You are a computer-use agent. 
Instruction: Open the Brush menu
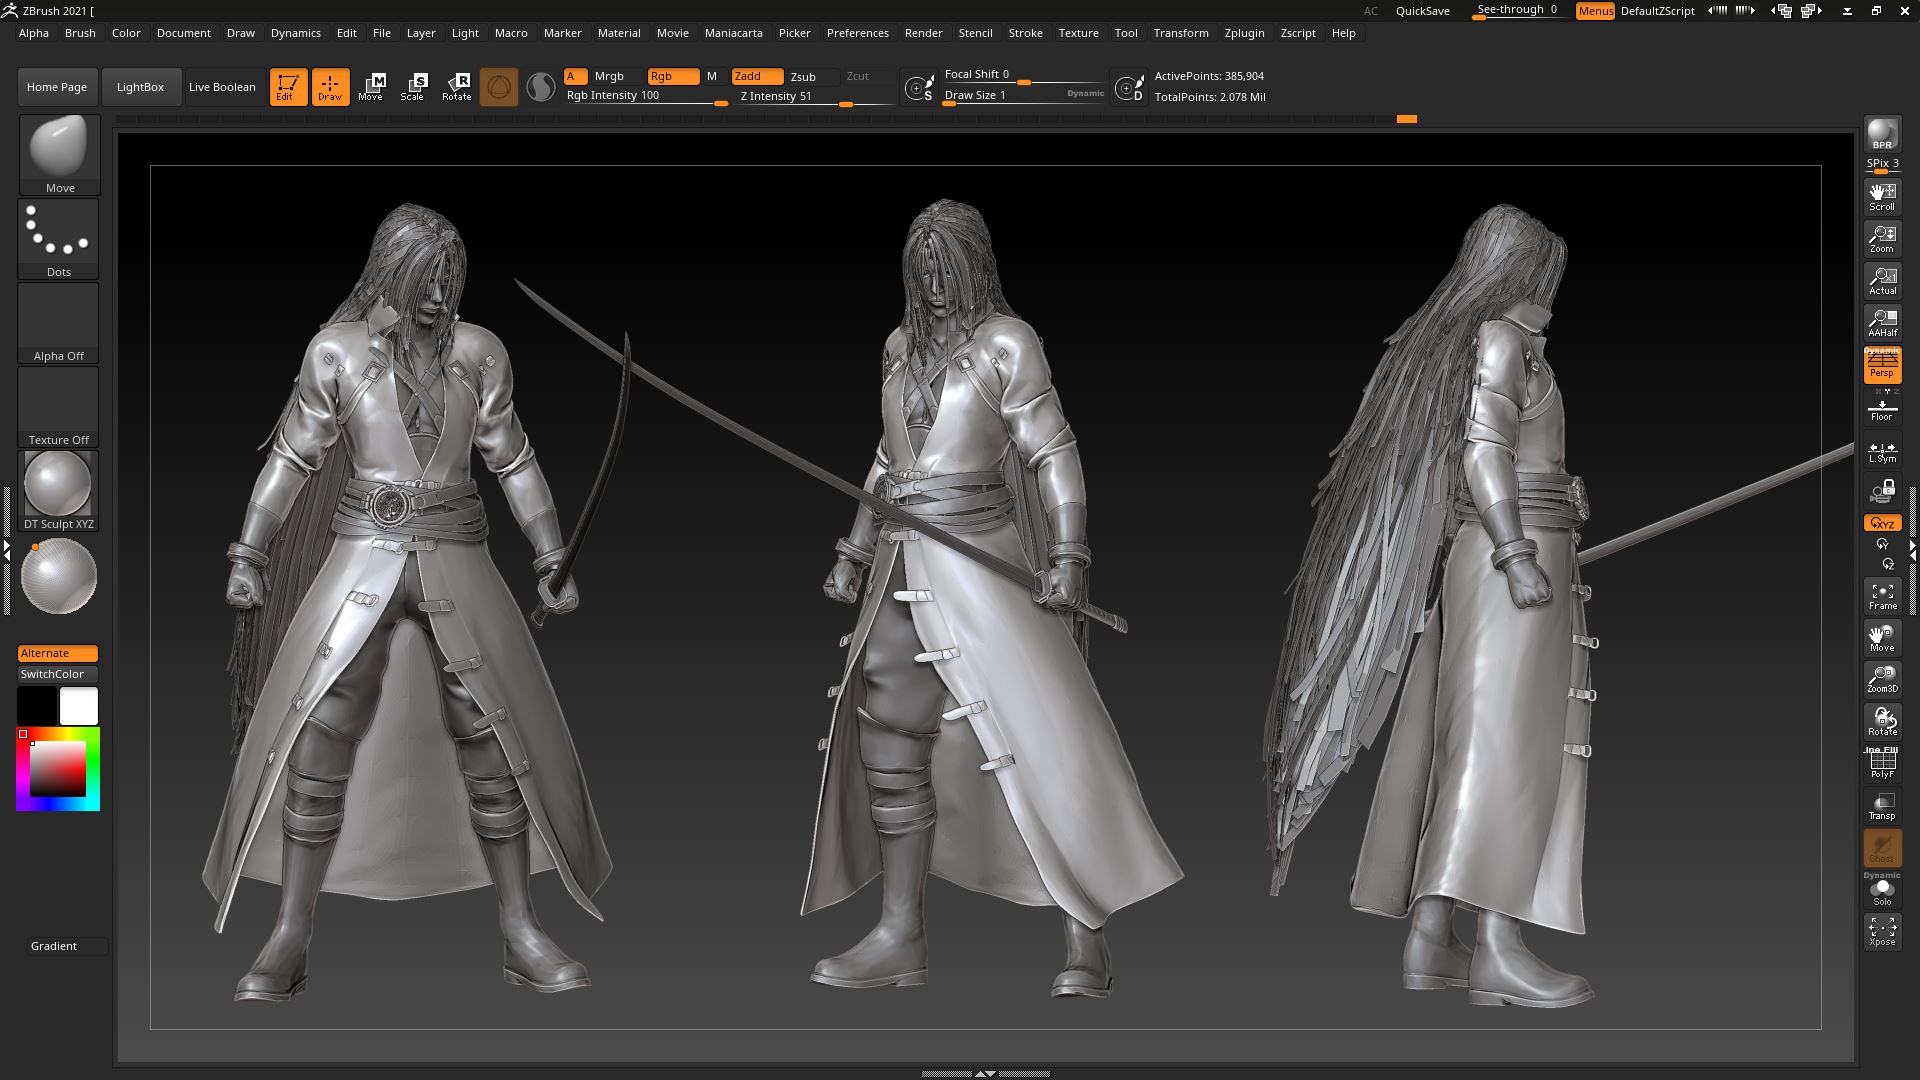click(x=80, y=33)
